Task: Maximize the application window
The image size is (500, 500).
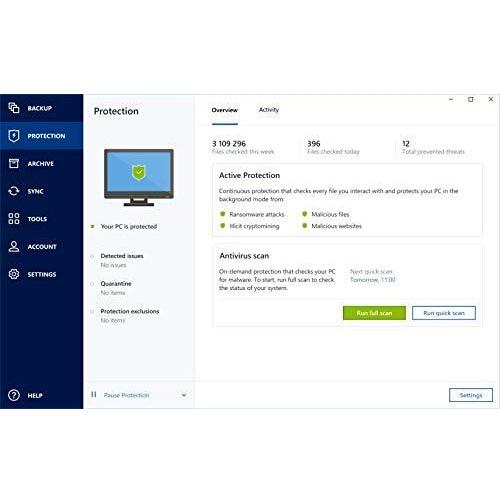Action: 471,99
